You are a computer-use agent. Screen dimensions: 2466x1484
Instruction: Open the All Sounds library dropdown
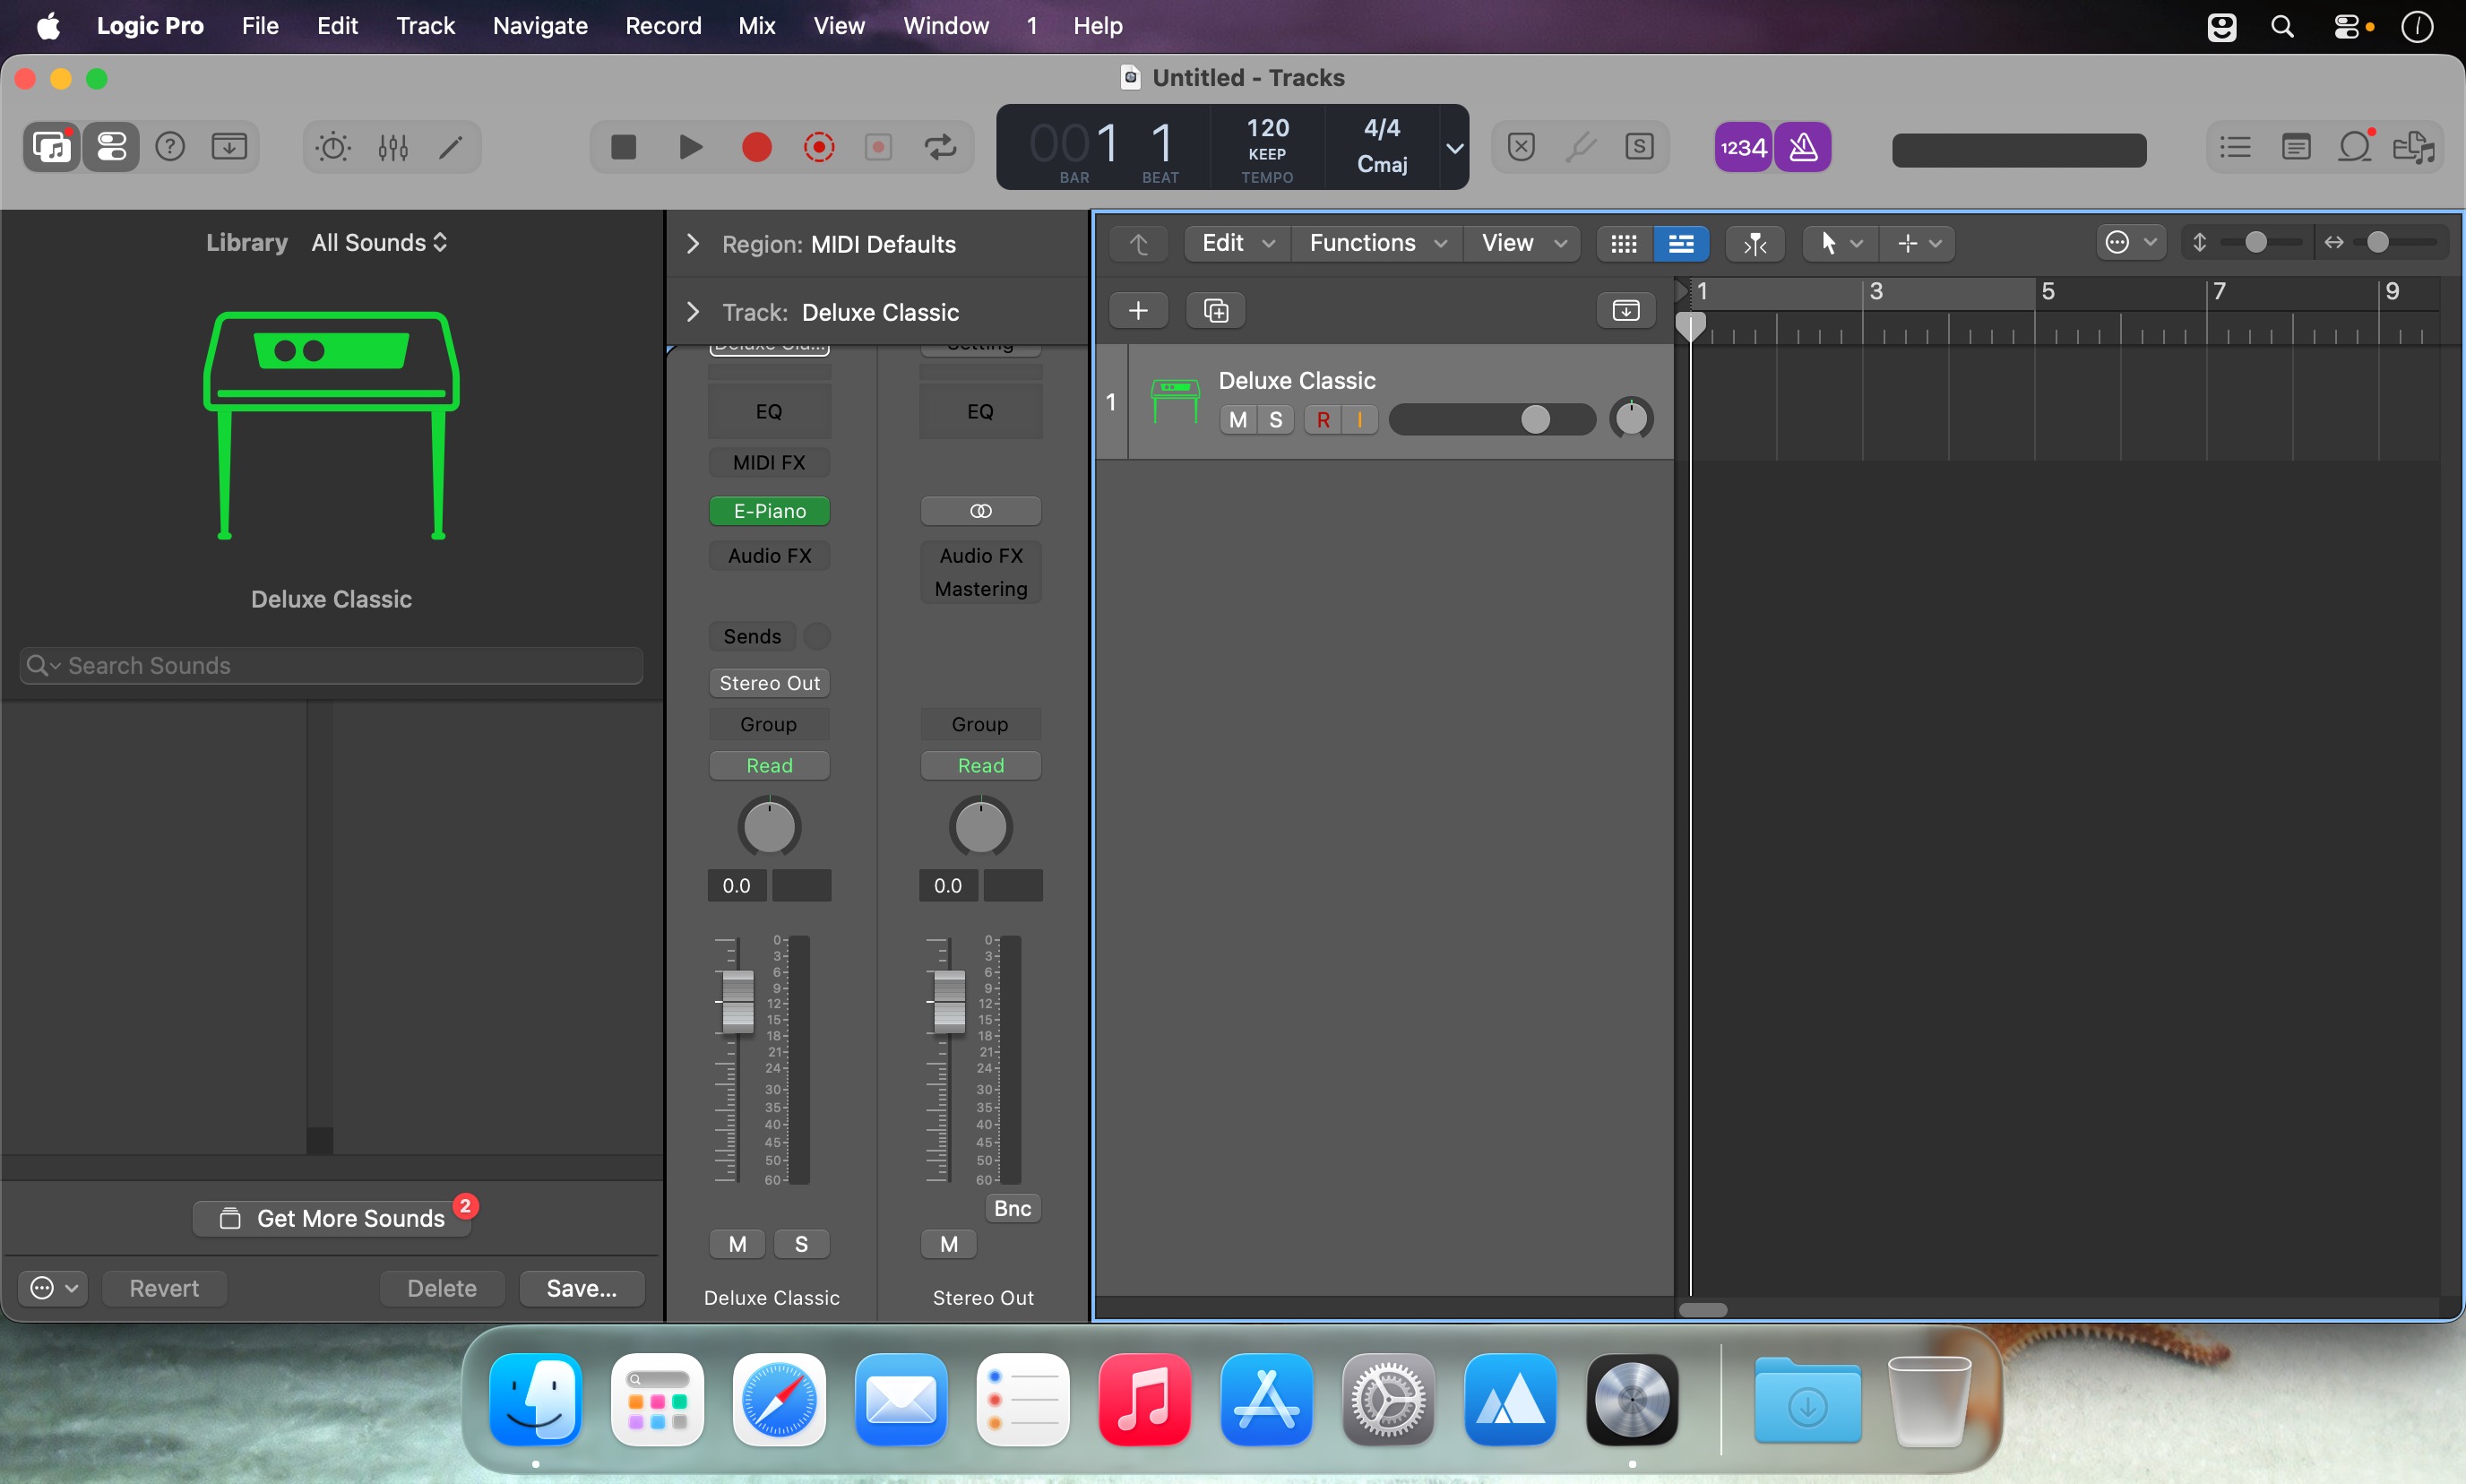[379, 243]
